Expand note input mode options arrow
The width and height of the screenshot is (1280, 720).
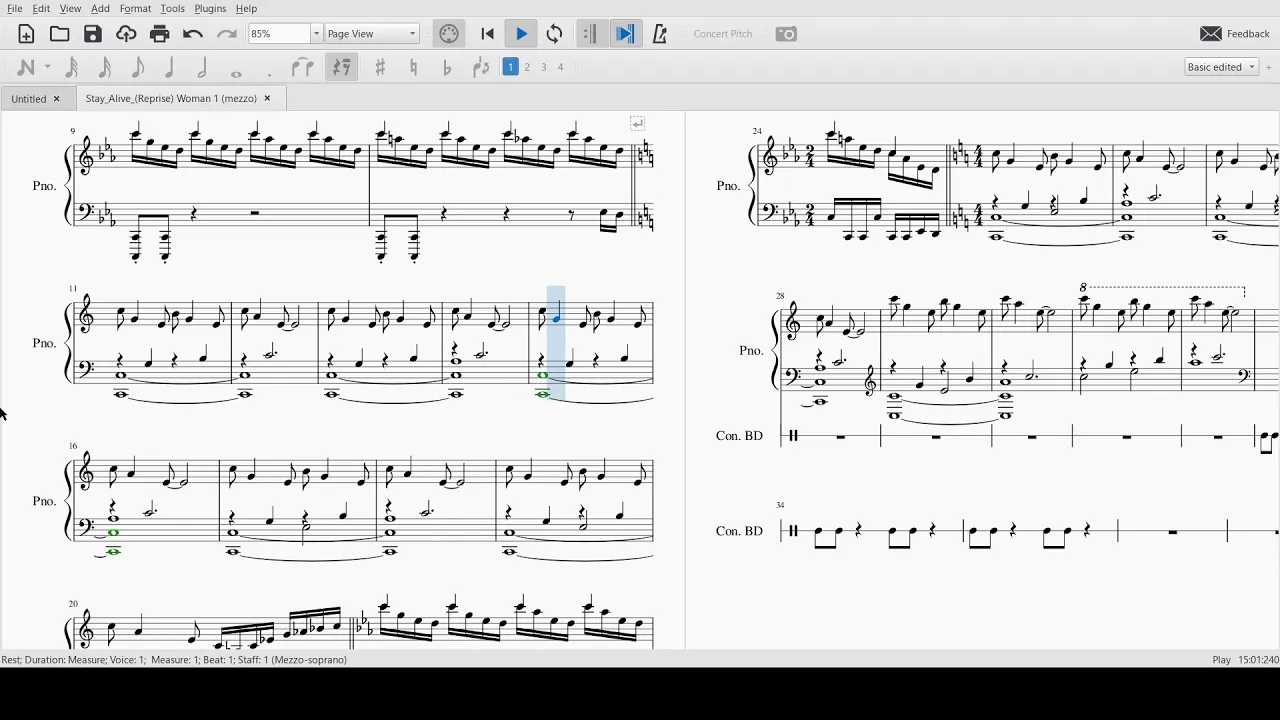coord(47,67)
